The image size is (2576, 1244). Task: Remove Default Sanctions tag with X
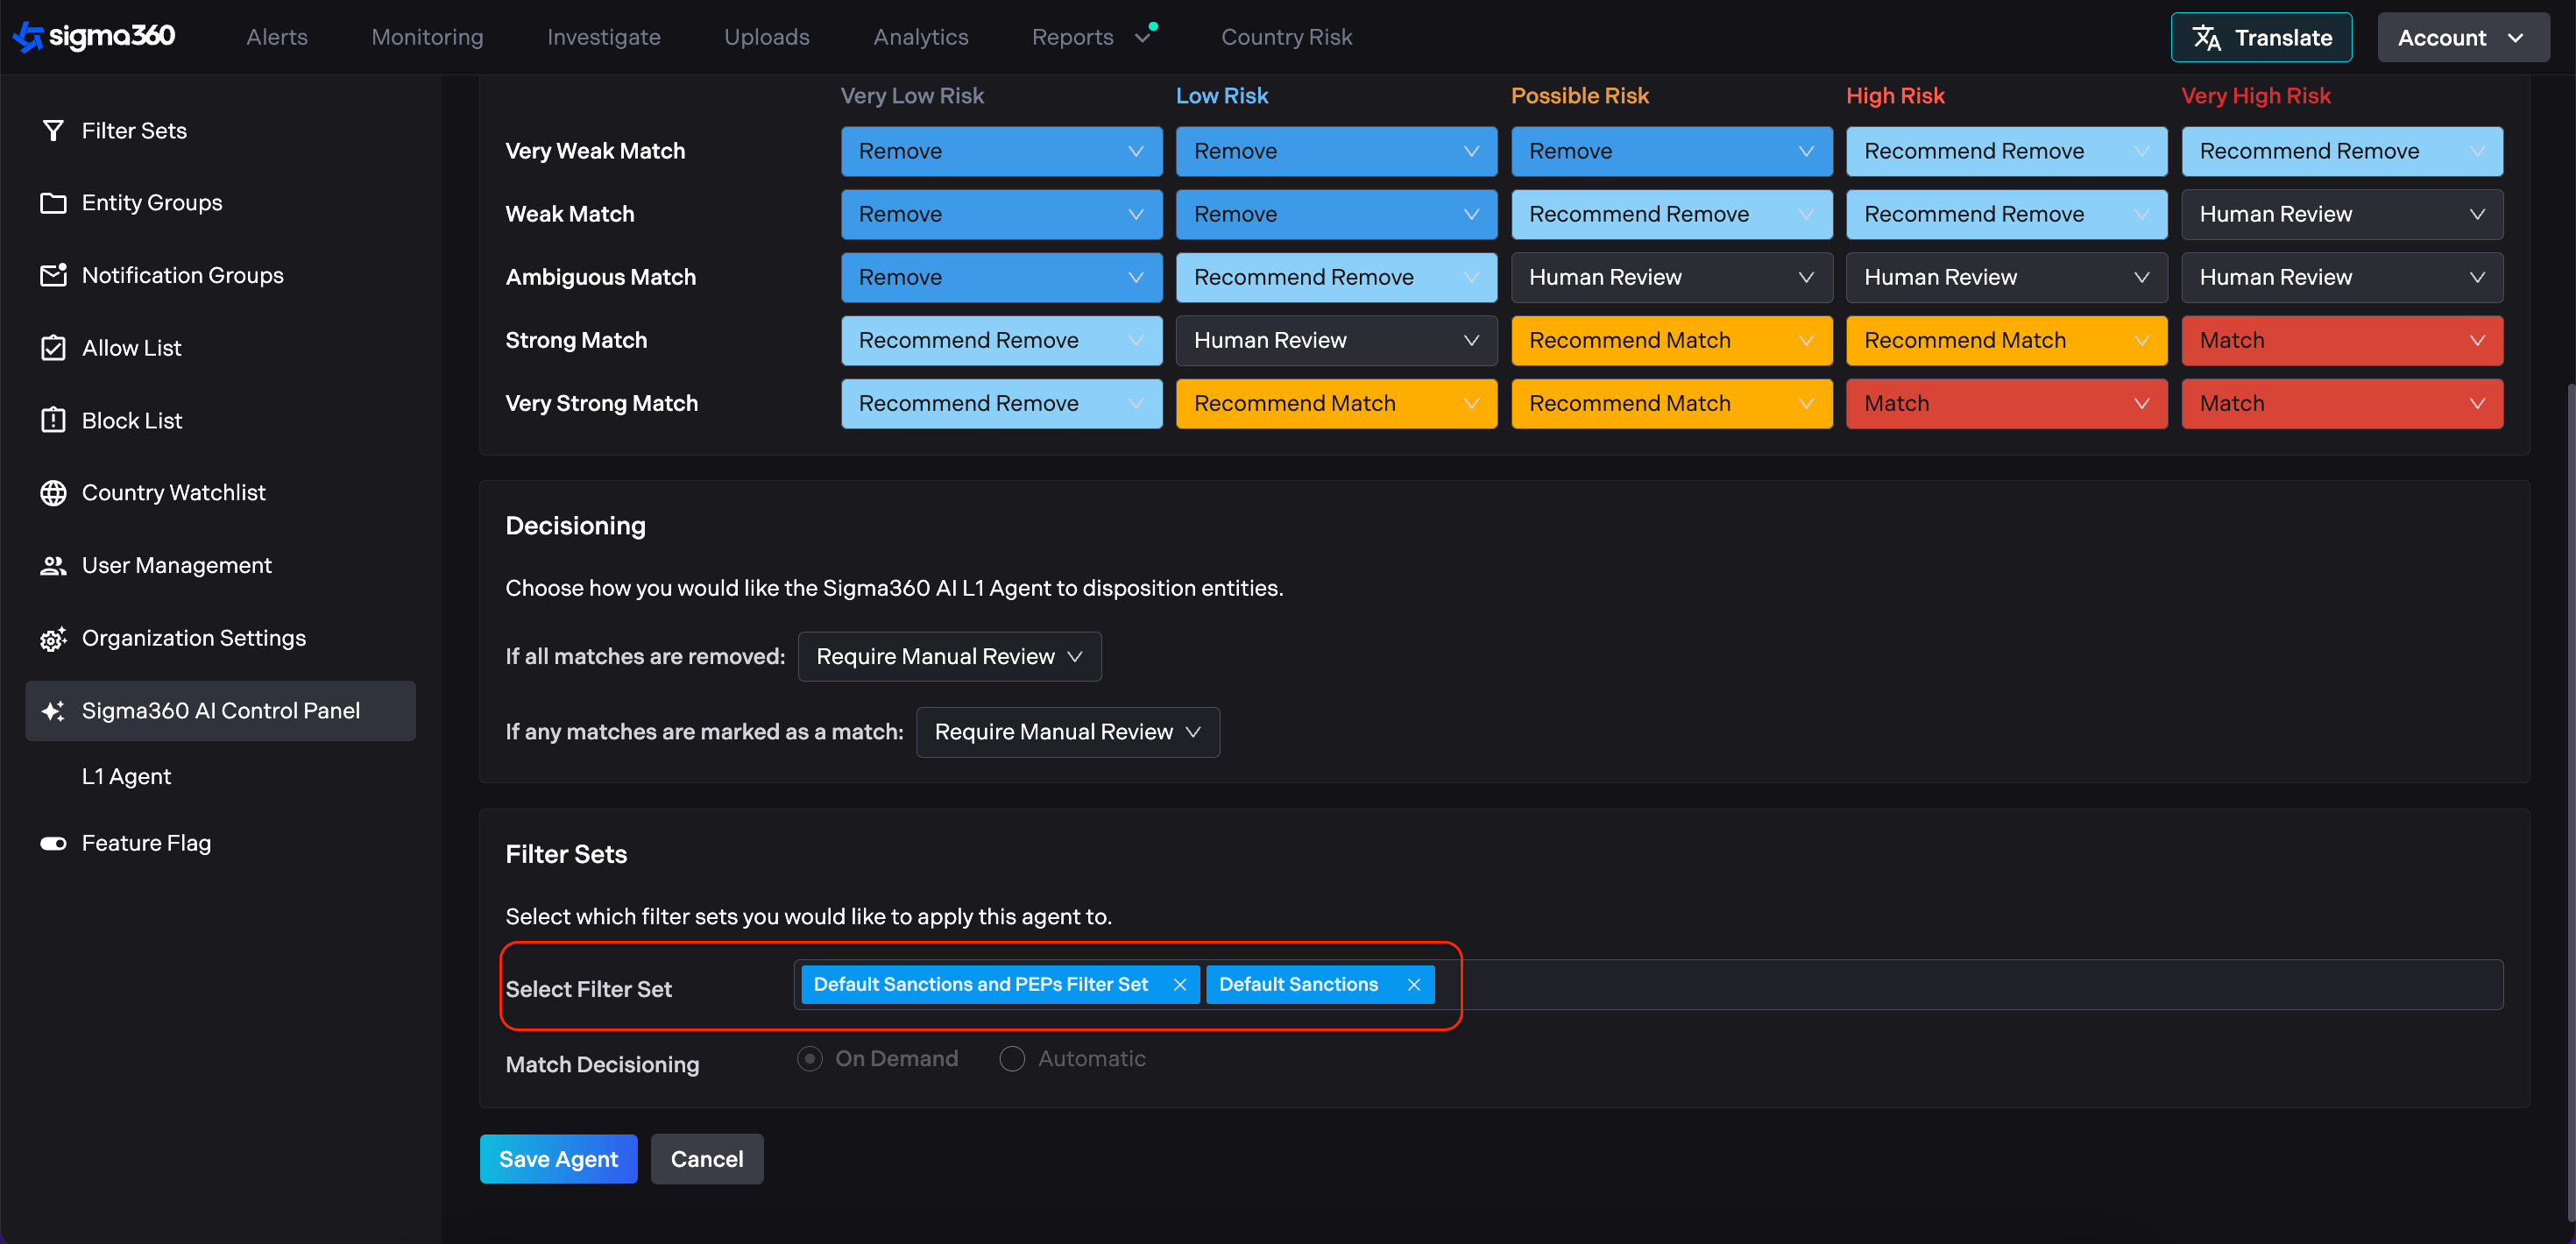coord(1414,985)
